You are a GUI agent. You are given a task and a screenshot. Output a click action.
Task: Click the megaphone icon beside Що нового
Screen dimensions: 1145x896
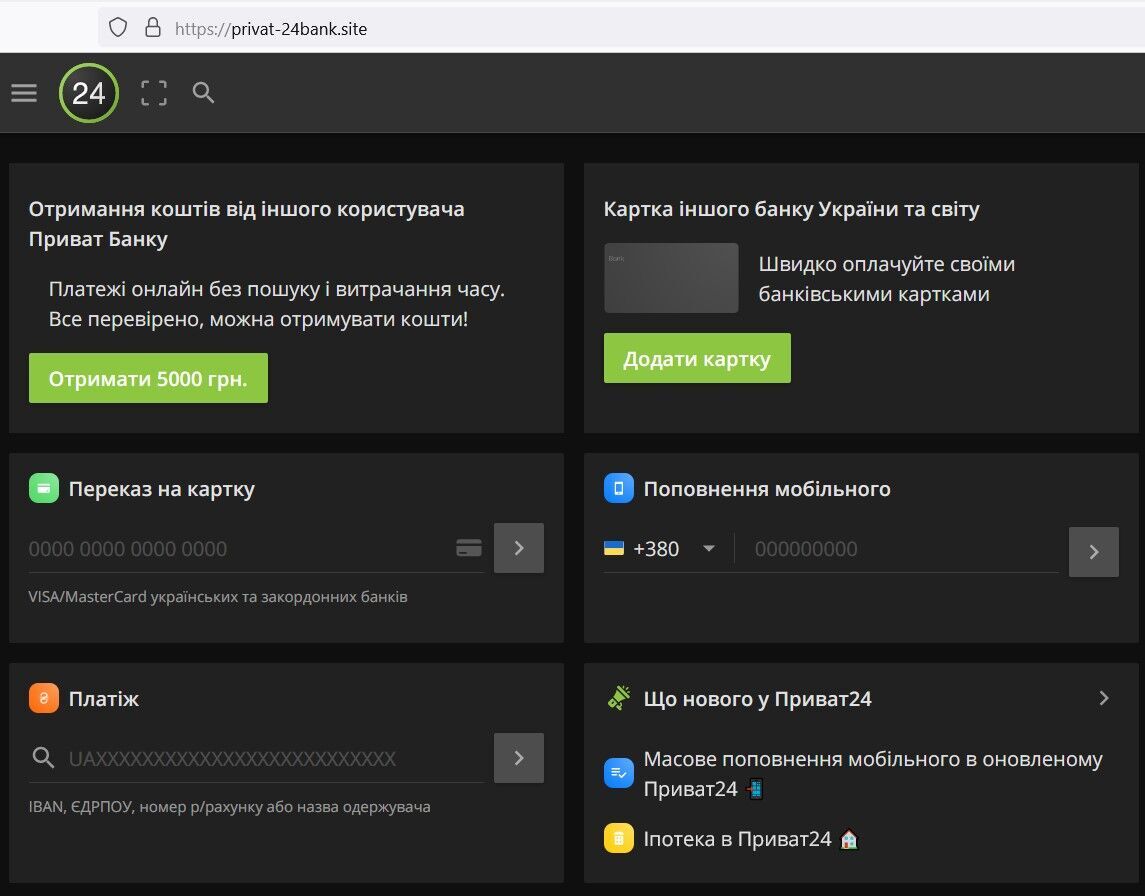point(619,698)
